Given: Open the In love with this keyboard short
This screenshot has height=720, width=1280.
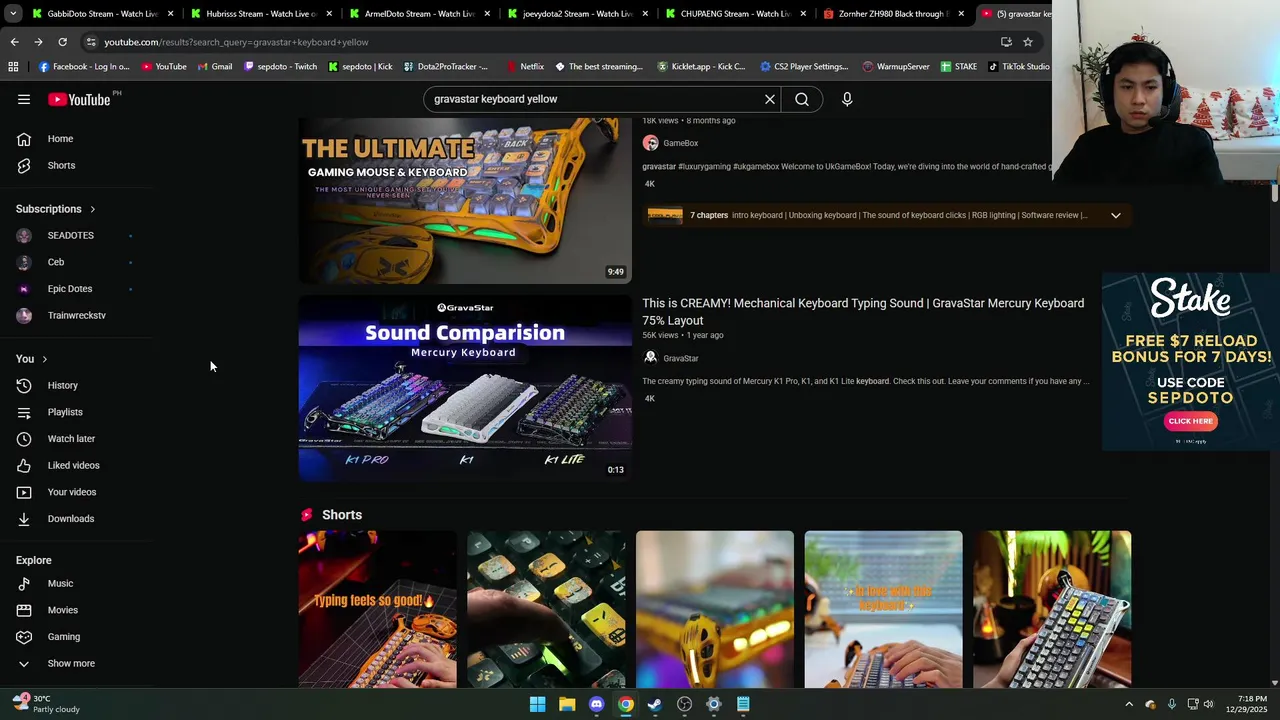Looking at the screenshot, I should click(x=884, y=609).
